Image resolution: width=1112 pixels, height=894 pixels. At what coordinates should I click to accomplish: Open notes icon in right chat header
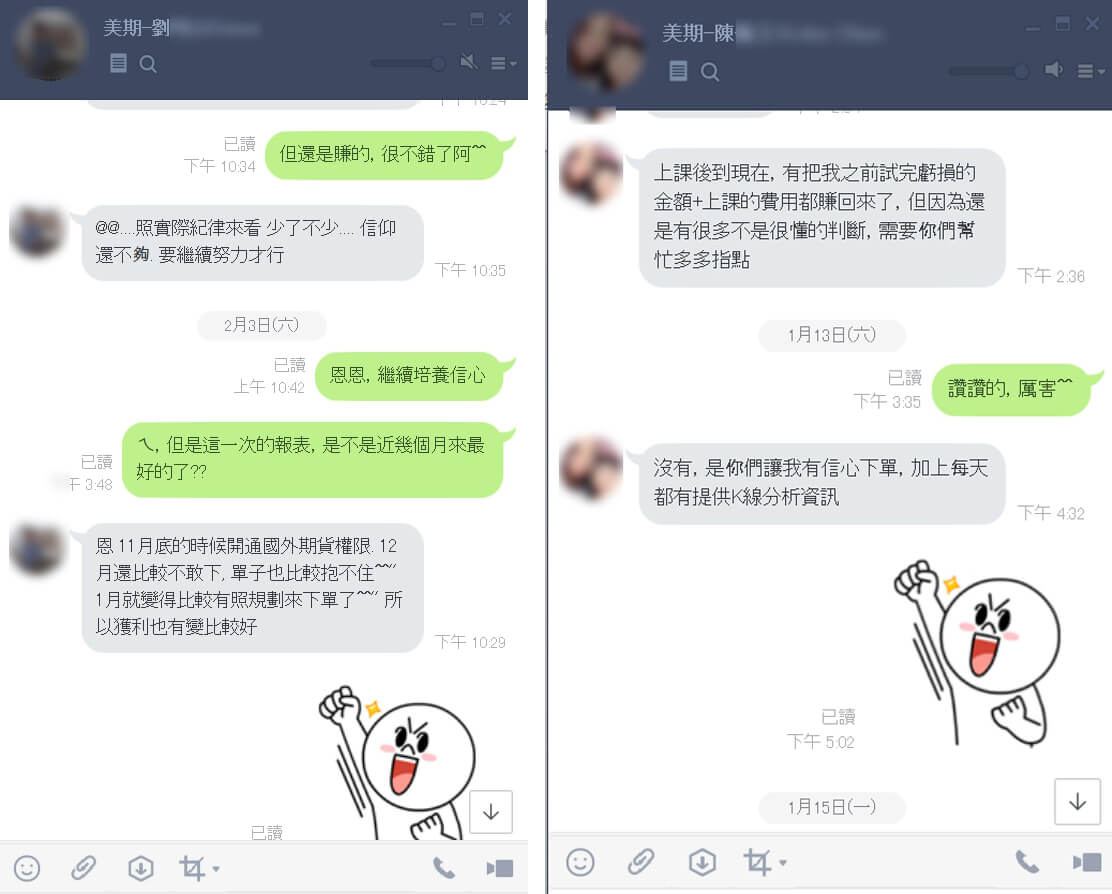pos(678,71)
